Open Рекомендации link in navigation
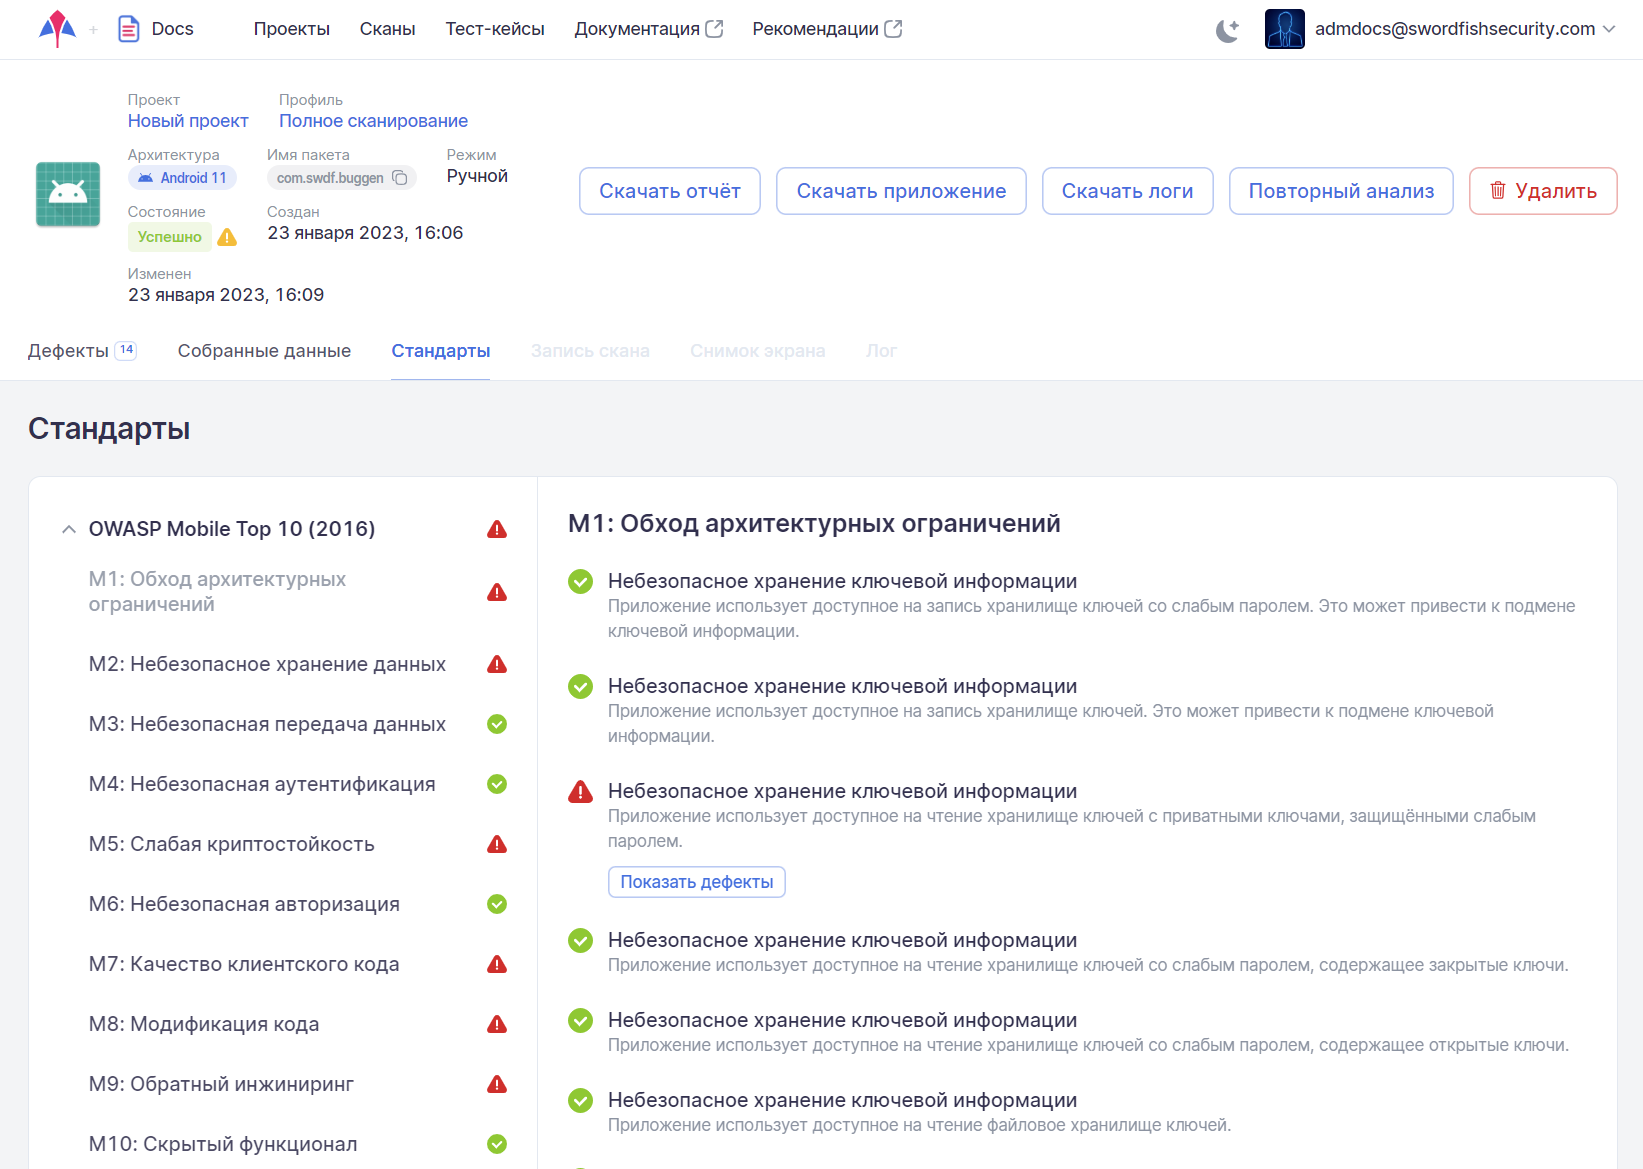 click(x=815, y=29)
